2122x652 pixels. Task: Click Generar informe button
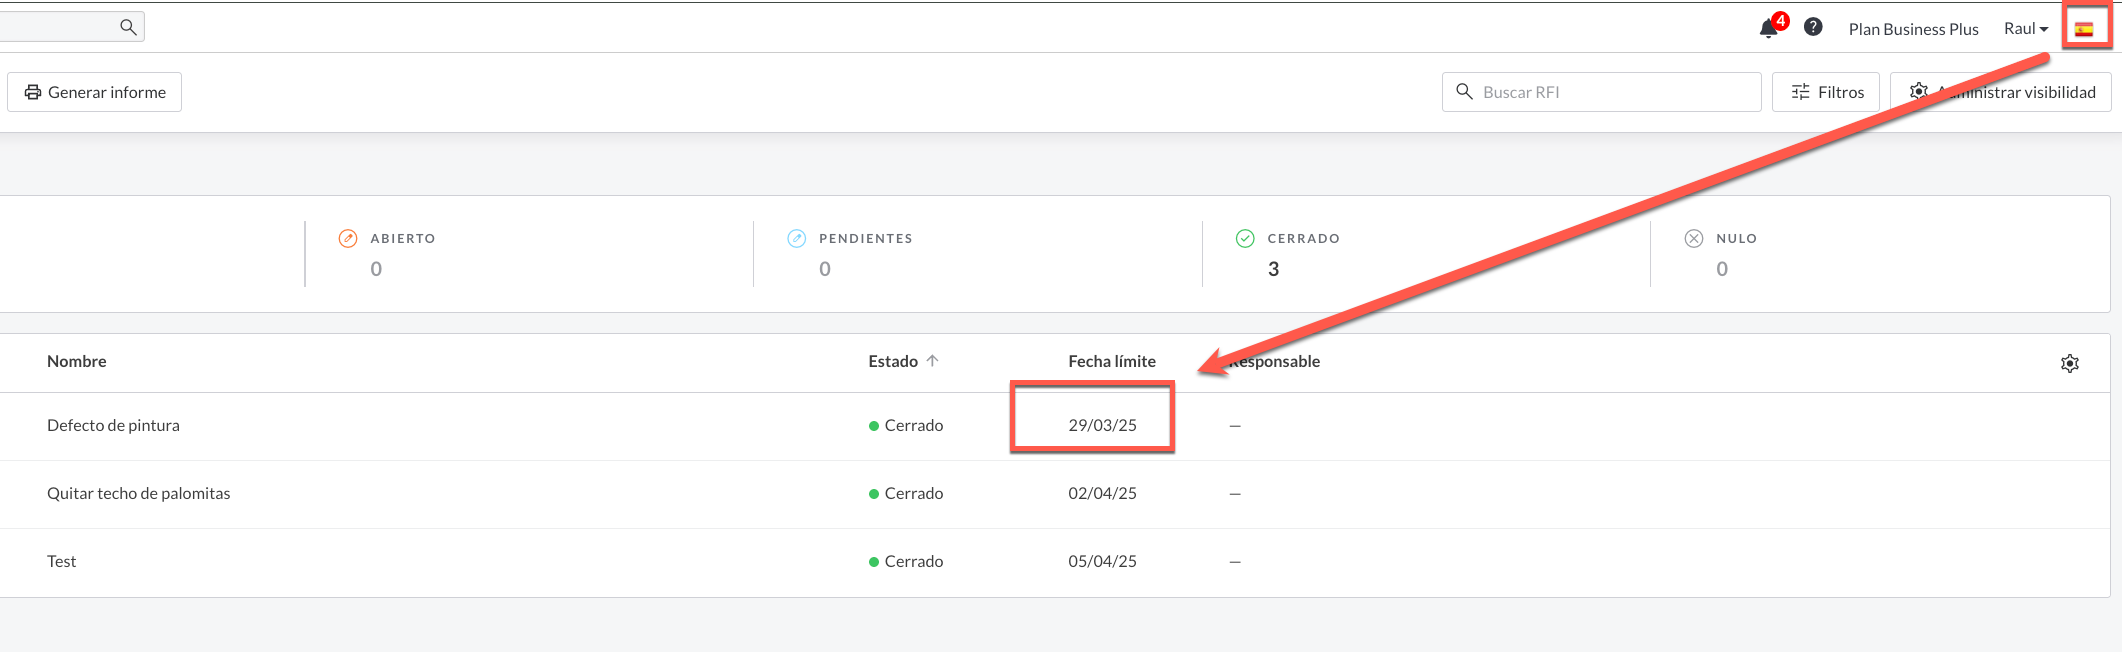click(x=95, y=92)
